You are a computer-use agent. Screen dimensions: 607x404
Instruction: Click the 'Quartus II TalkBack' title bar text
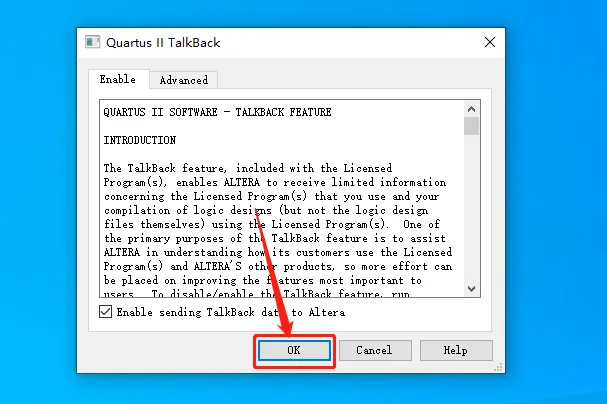(x=163, y=43)
